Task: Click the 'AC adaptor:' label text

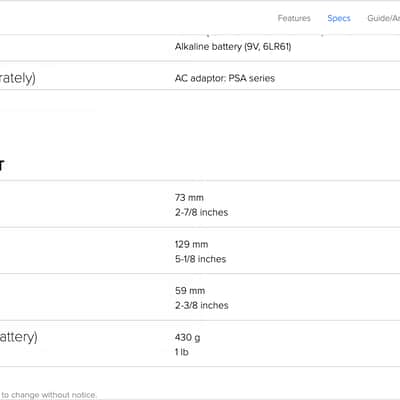Action: click(200, 78)
